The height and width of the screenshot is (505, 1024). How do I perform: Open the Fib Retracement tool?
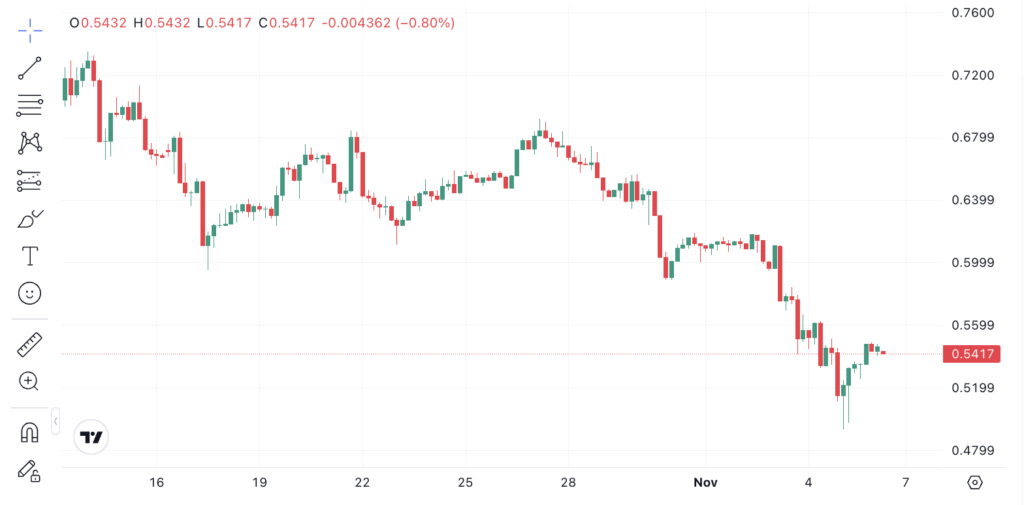(x=30, y=105)
